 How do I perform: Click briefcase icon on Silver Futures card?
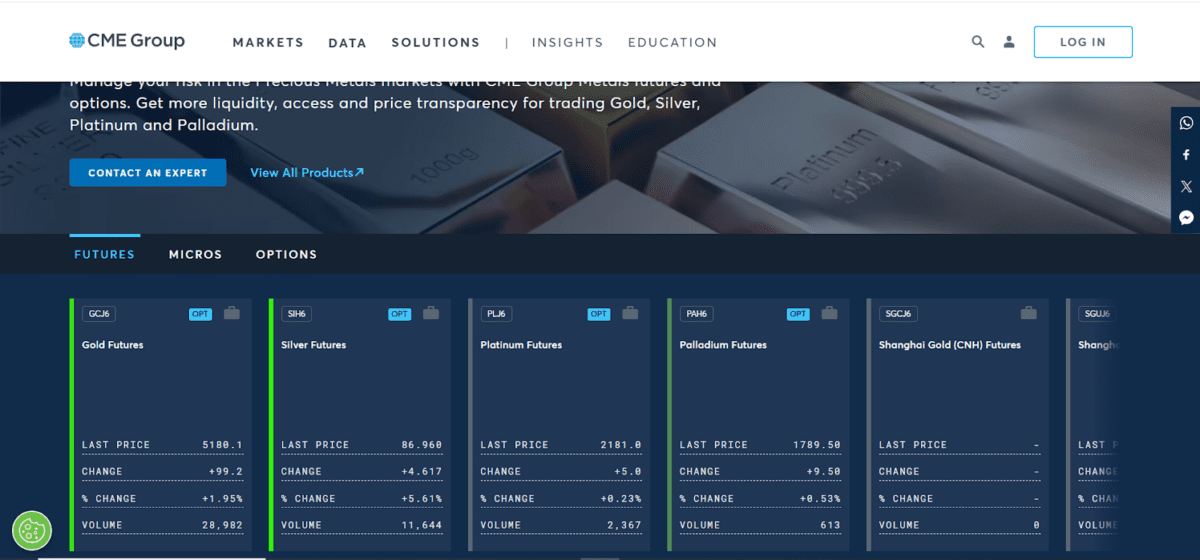tap(431, 314)
